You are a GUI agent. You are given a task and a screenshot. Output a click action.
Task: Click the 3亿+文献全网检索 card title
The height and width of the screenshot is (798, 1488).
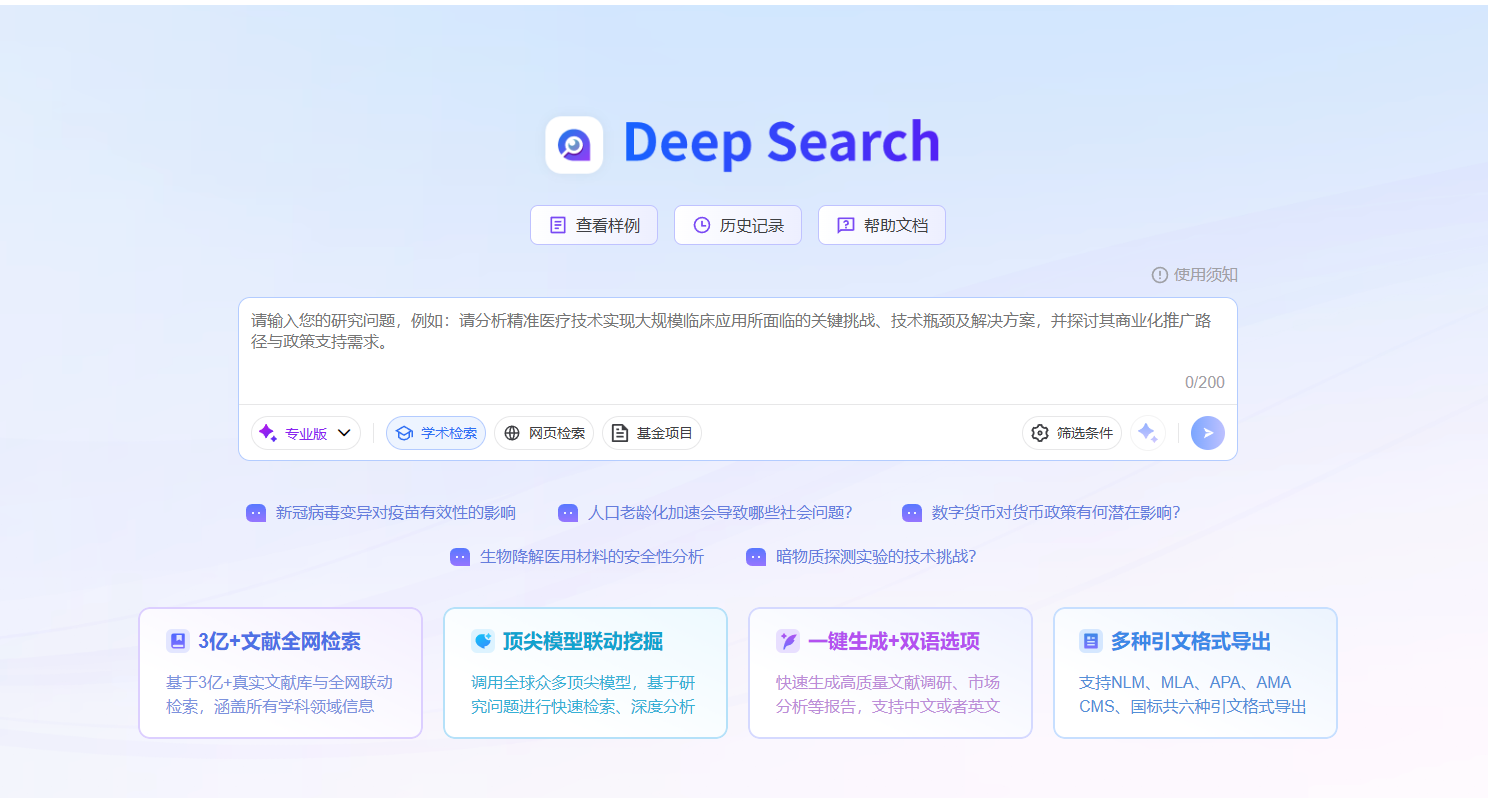click(279, 641)
